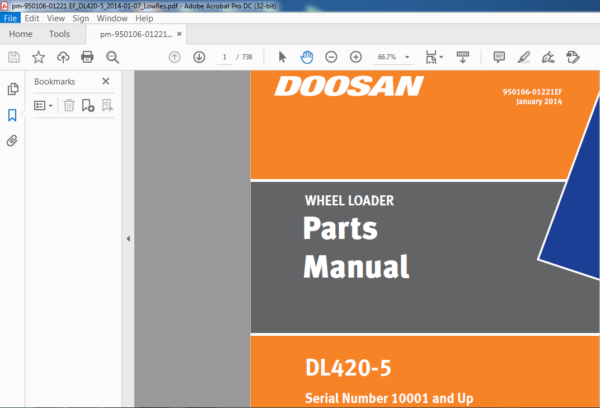Click the upload to cloud icon
The width and height of the screenshot is (600, 408).
click(x=63, y=57)
